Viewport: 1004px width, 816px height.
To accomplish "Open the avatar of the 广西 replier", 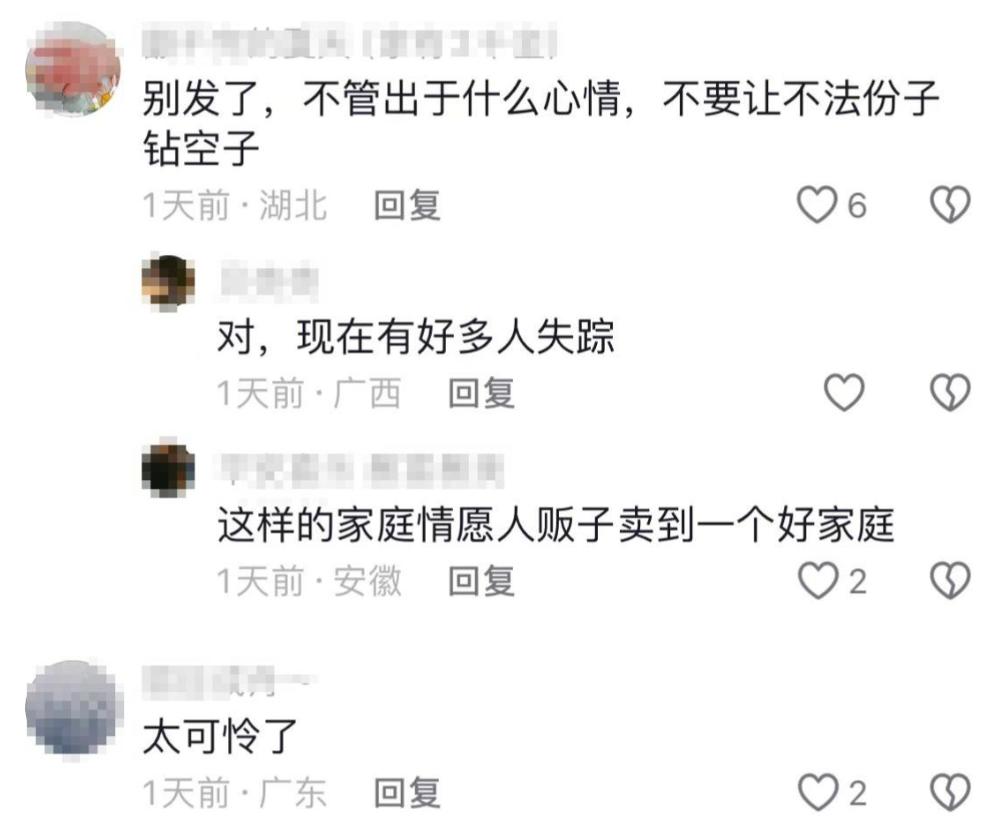I will pyautogui.click(x=168, y=282).
